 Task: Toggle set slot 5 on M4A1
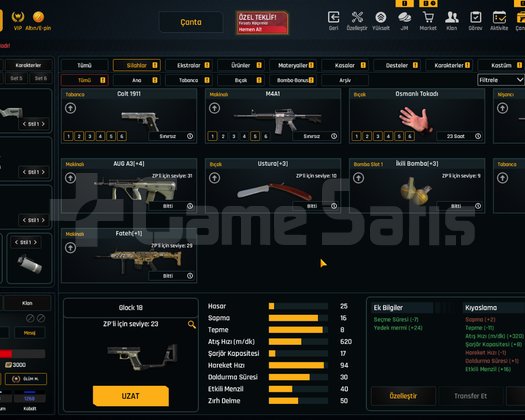click(255, 136)
